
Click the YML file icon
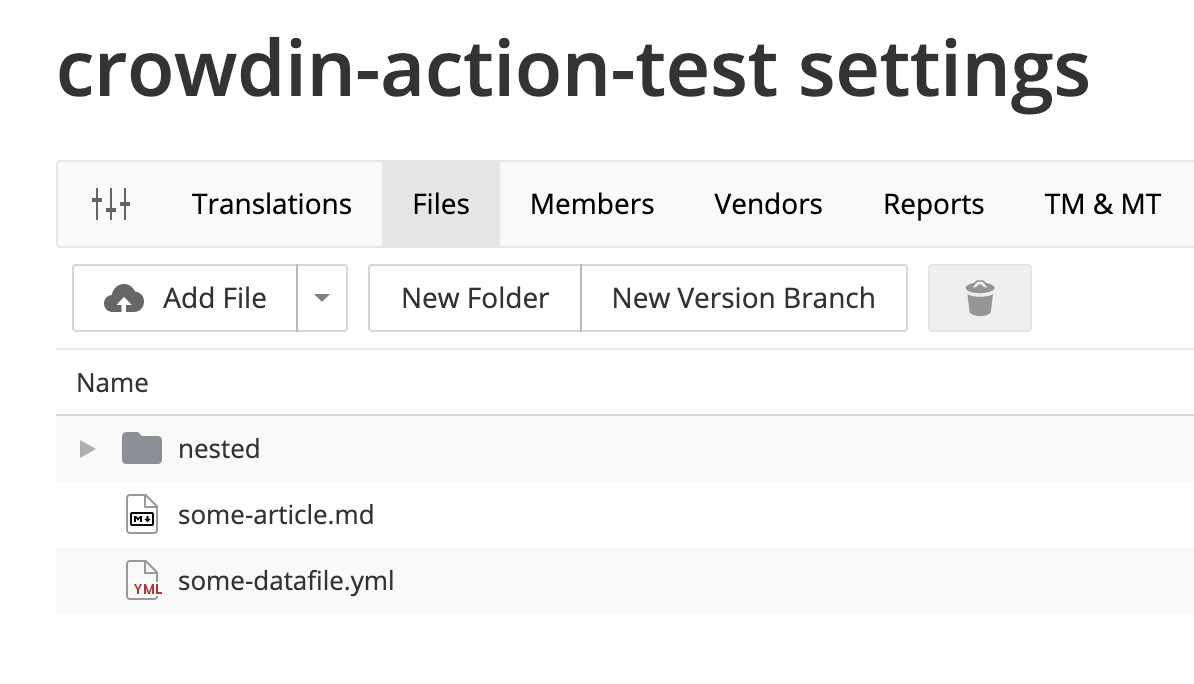click(x=142, y=581)
